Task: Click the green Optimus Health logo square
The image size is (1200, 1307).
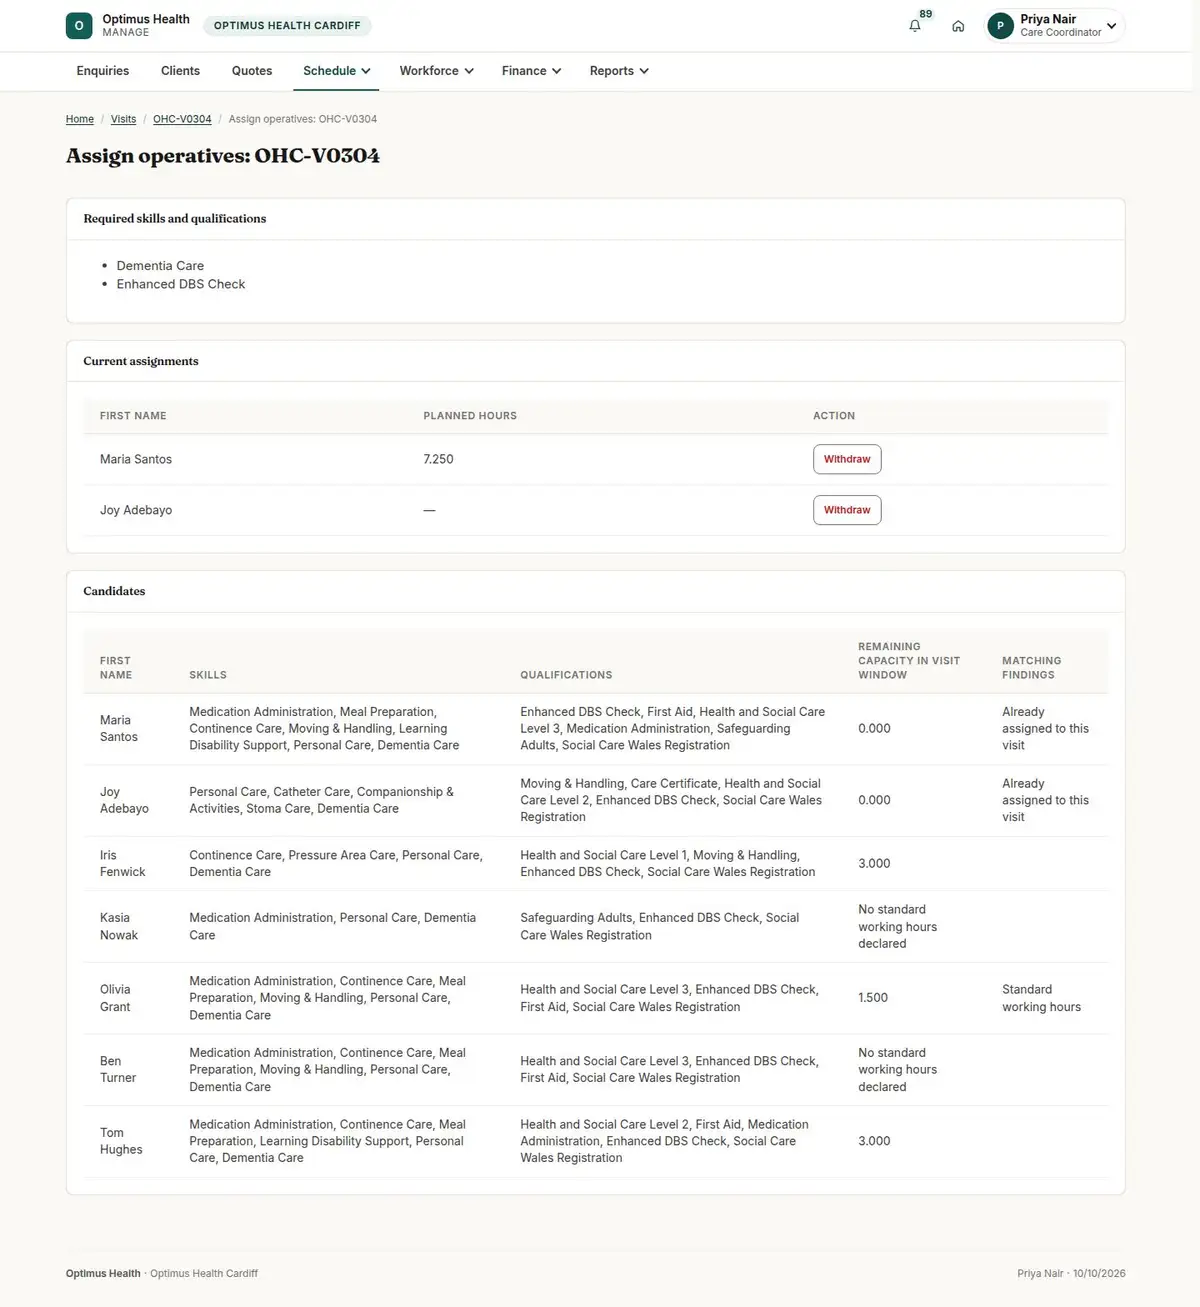Action: click(x=79, y=26)
